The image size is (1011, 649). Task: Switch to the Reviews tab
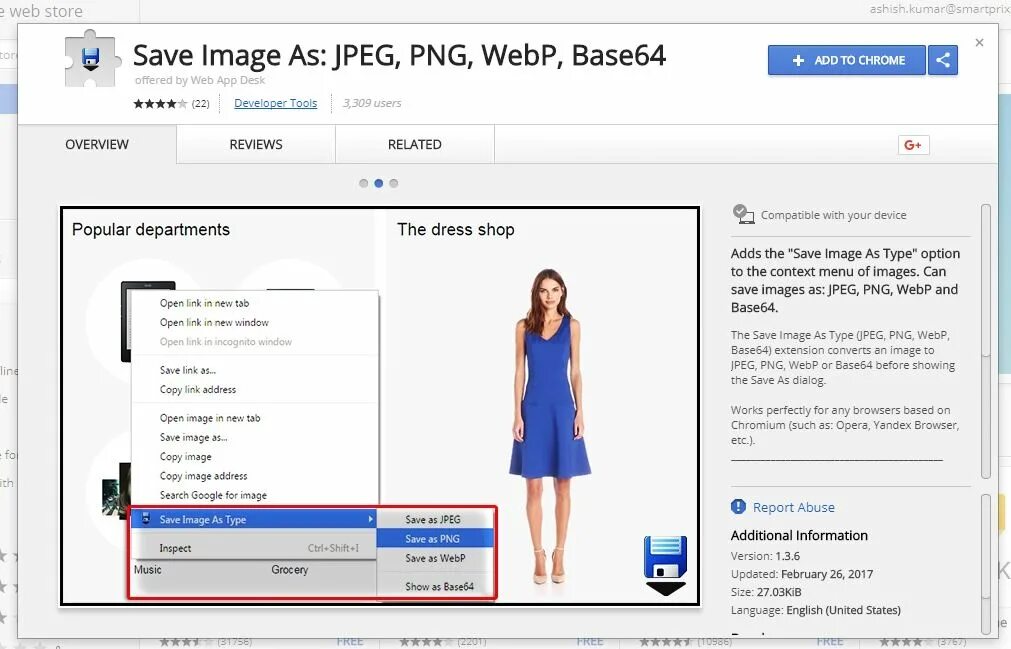click(256, 144)
